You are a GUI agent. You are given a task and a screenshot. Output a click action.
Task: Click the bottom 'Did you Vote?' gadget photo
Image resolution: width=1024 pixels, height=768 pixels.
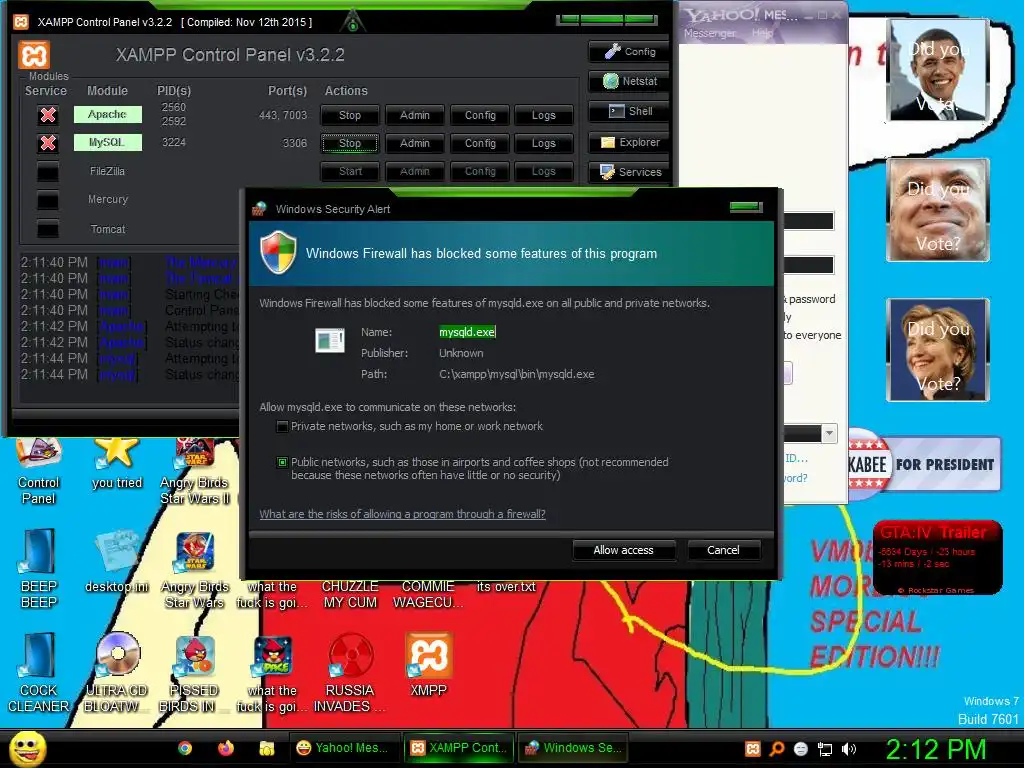[x=937, y=350]
